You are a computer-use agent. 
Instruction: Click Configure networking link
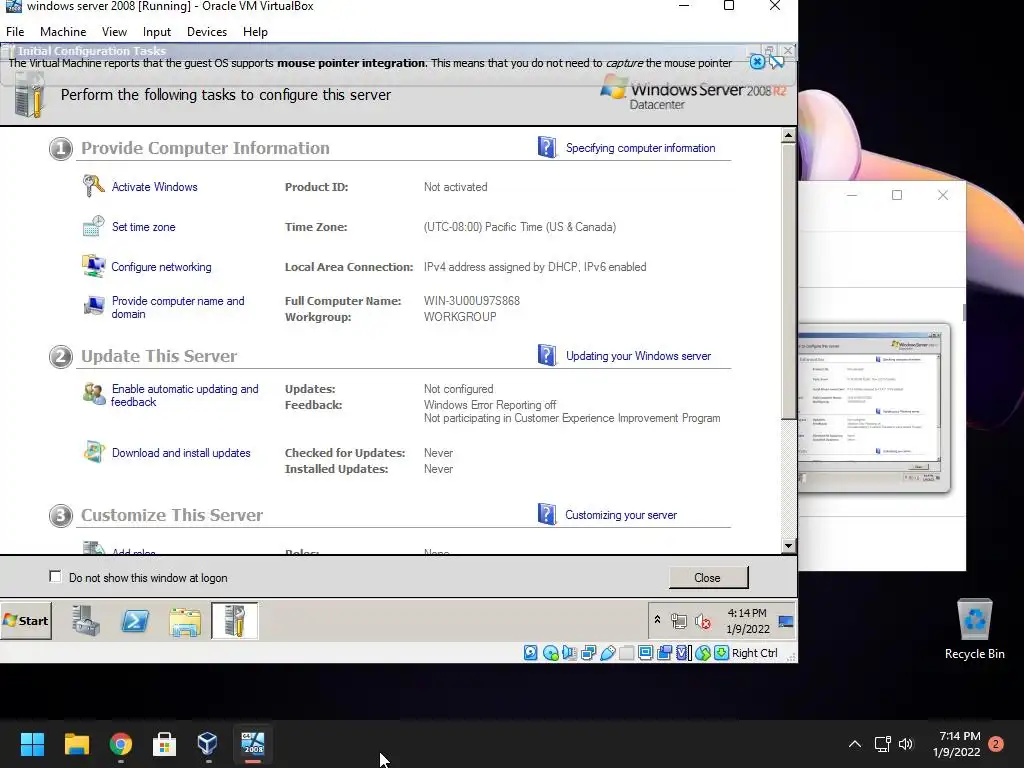click(161, 266)
